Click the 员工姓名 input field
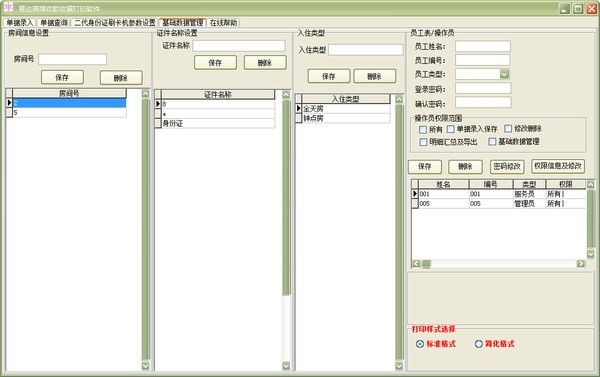 tap(483, 46)
